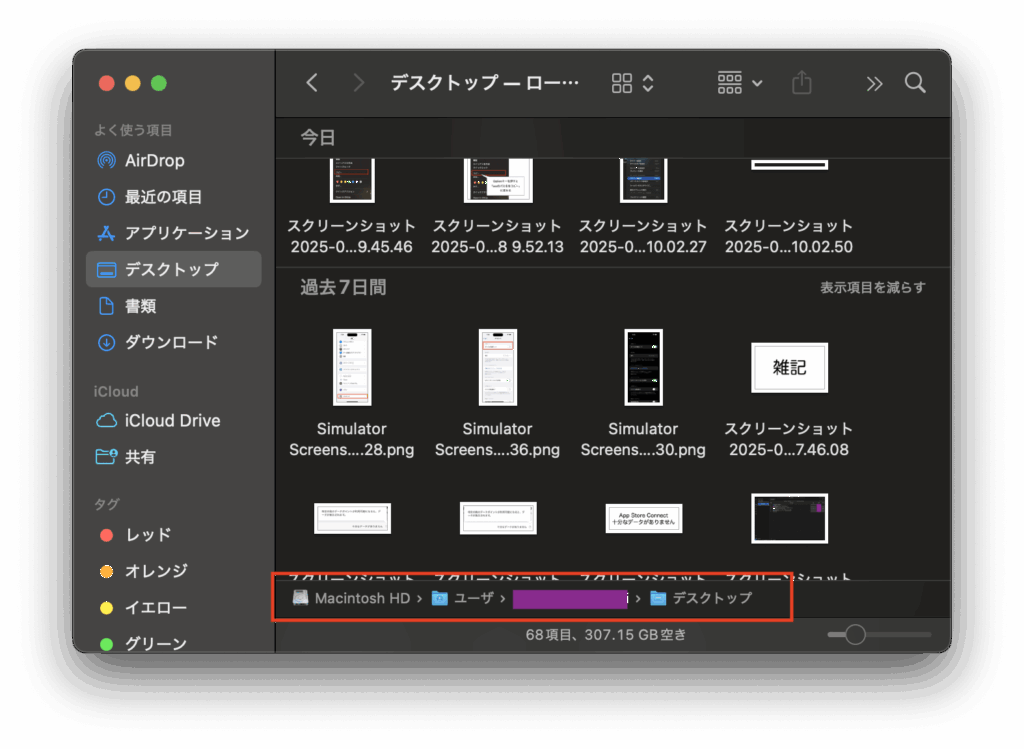
Task: Click the shared folder icon beside 共有
Action: coord(106,456)
